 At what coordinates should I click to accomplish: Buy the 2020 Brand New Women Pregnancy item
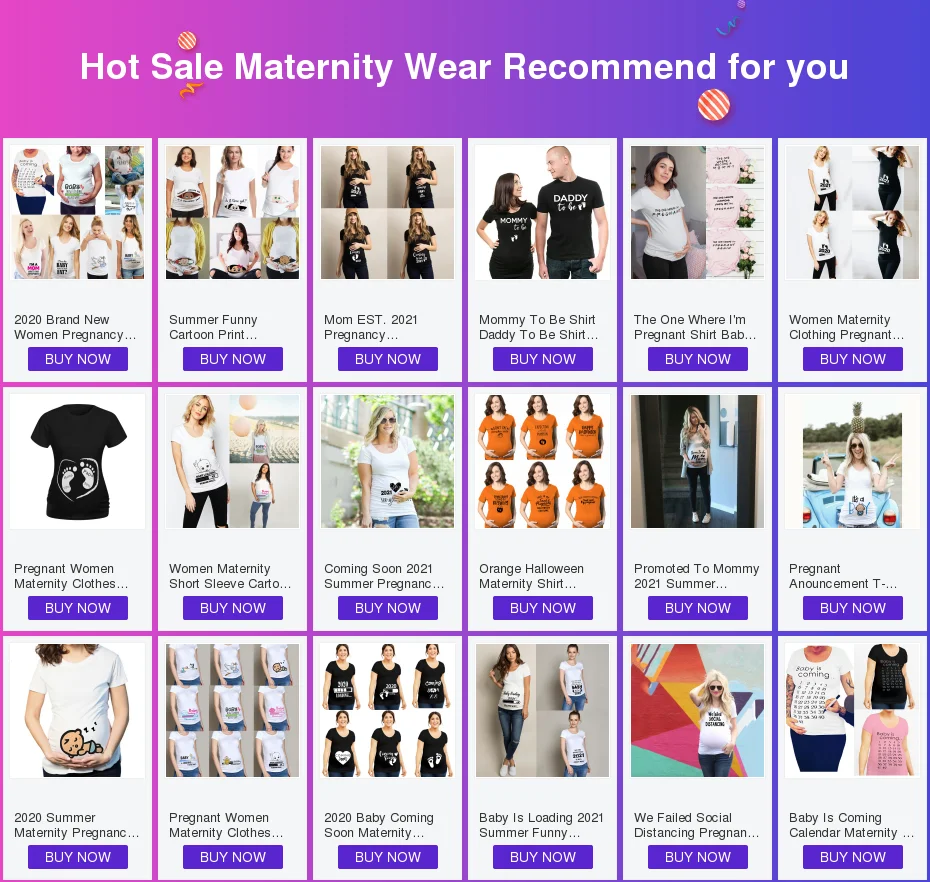tap(78, 359)
